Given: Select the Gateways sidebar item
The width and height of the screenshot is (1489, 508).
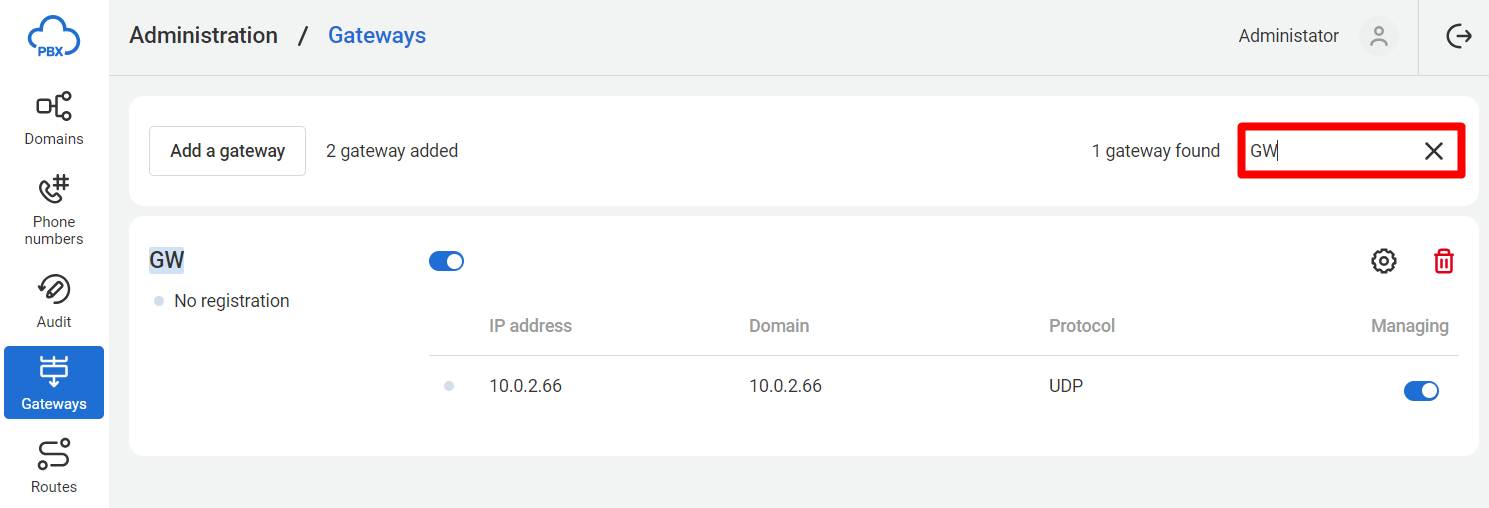Looking at the screenshot, I should coord(54,383).
